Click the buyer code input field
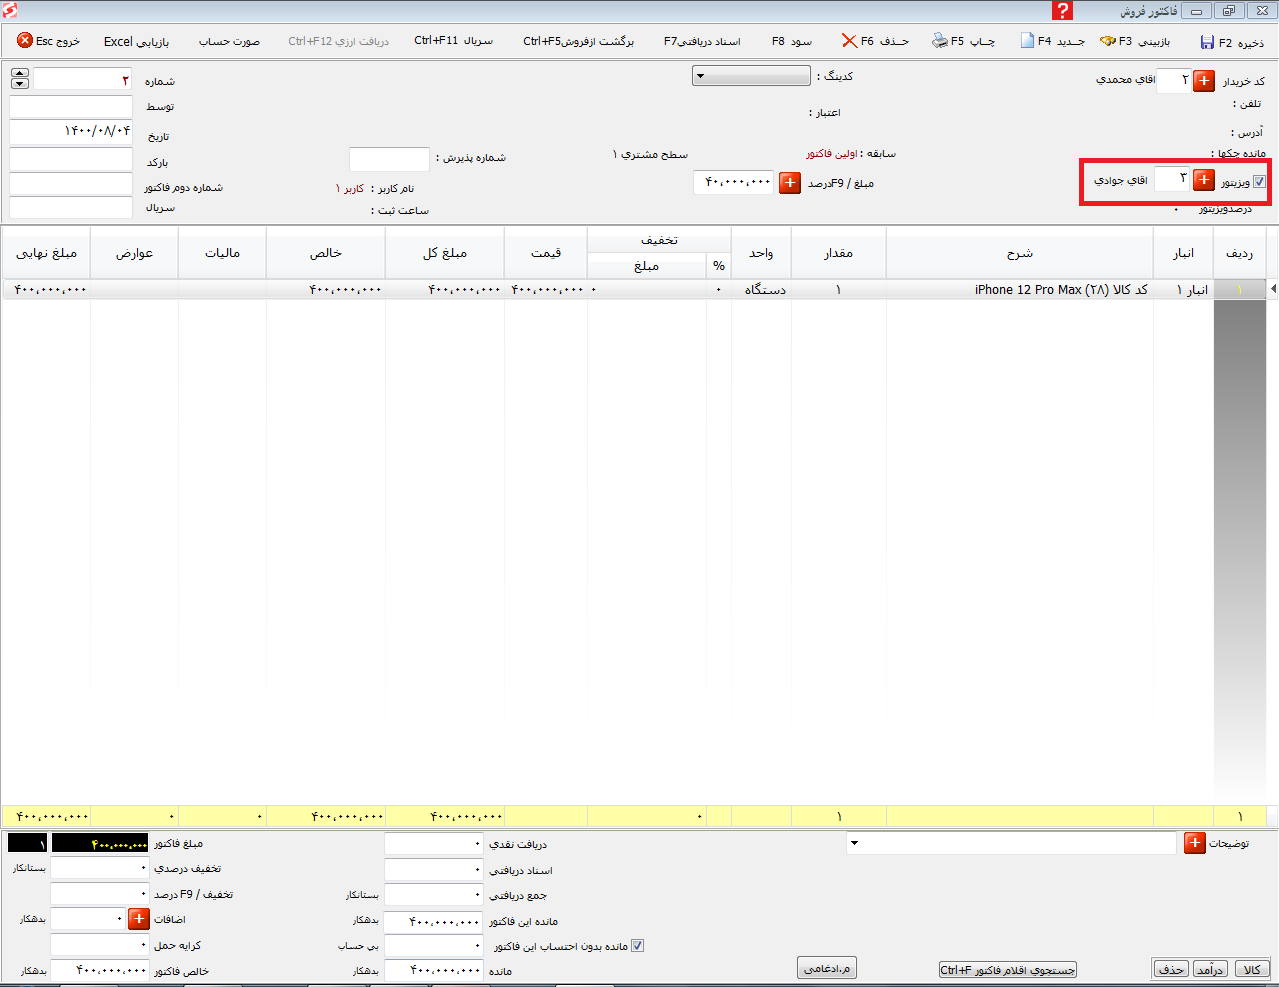Screen dimensions: 1279x987 (x=1173, y=81)
